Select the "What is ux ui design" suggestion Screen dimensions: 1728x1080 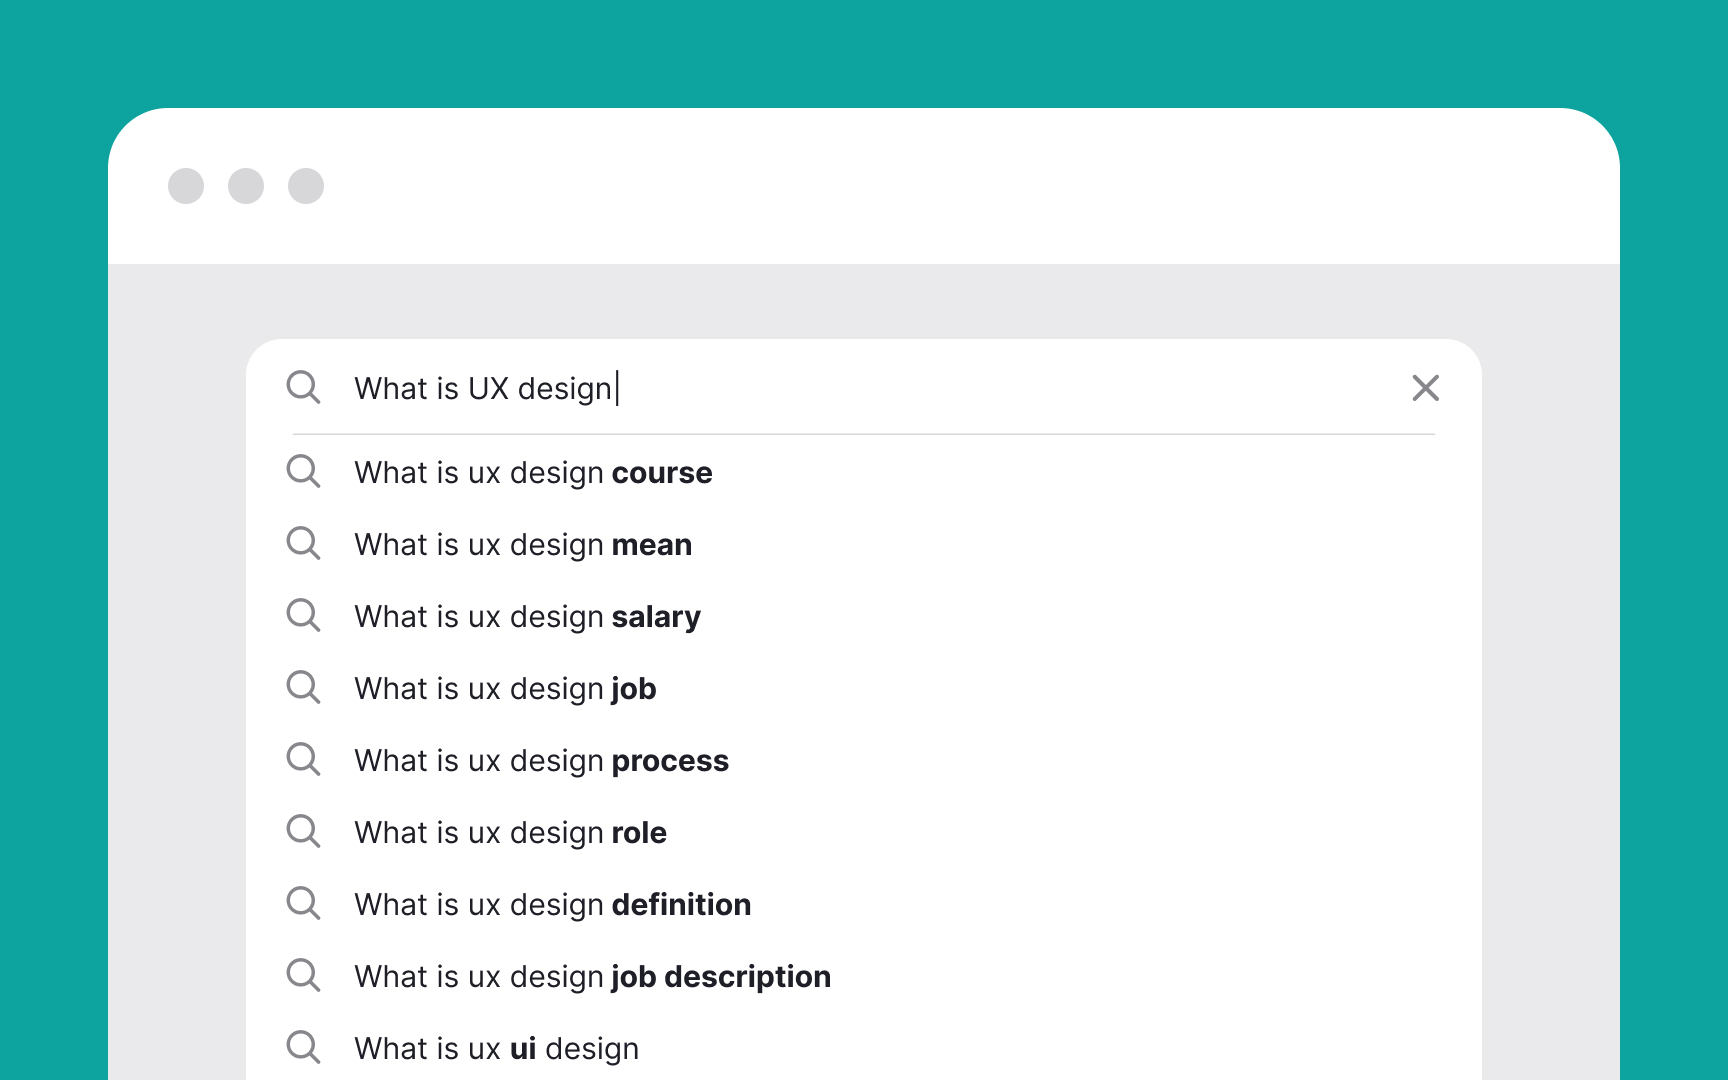496,1047
